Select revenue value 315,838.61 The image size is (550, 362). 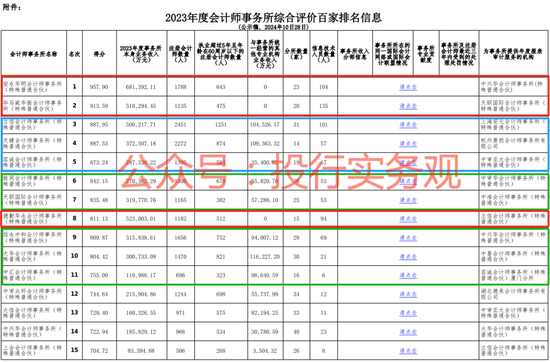coord(141,238)
